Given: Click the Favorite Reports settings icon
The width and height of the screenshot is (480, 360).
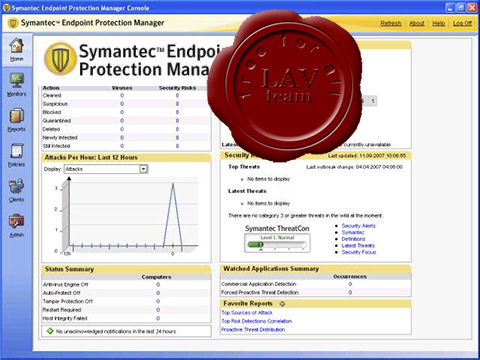Looking at the screenshot, I should pyautogui.click(x=282, y=304).
